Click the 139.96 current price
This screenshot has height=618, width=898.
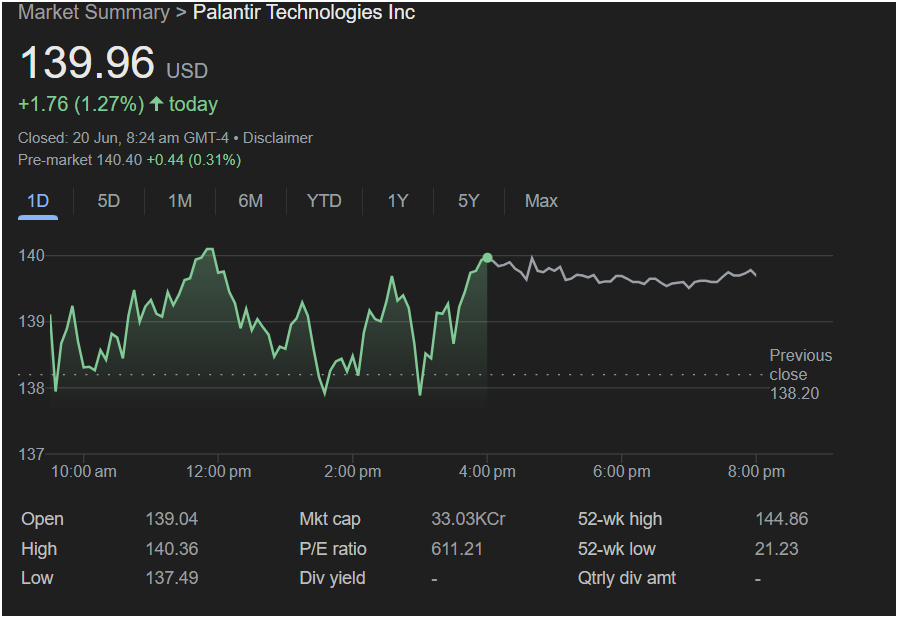tap(87, 62)
